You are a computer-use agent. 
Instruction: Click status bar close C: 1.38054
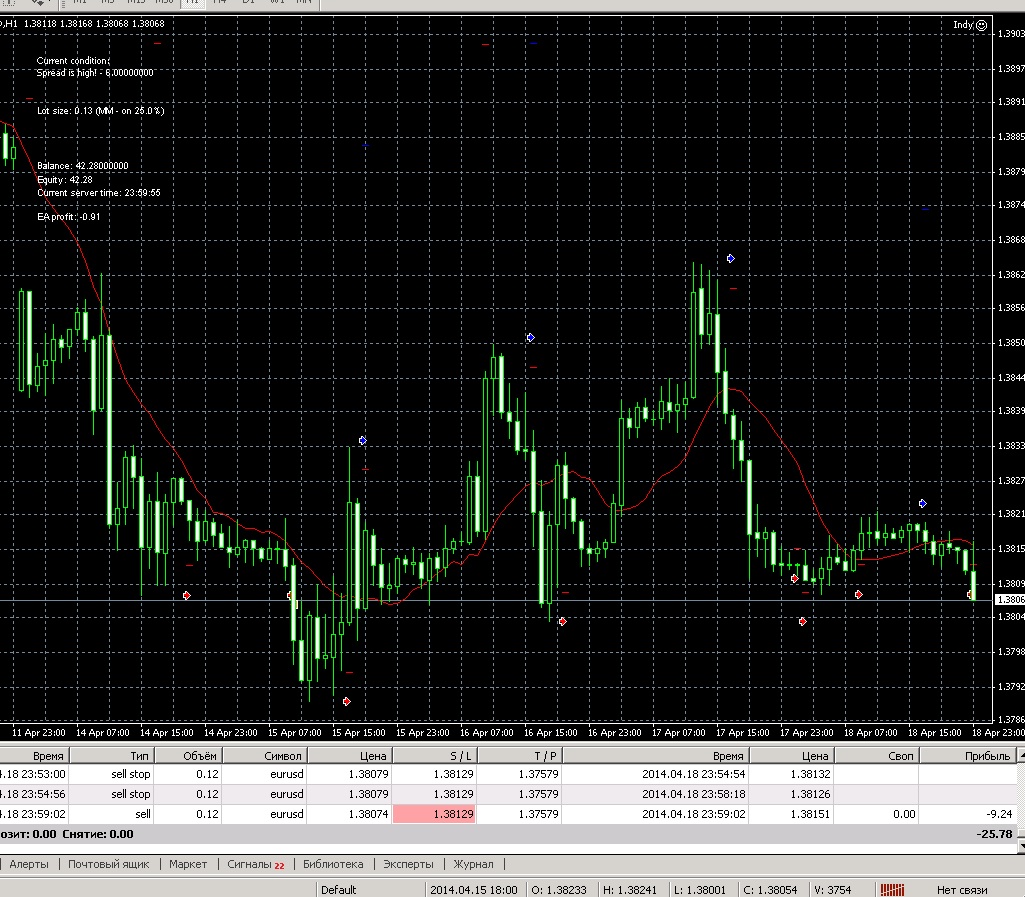tap(770, 890)
